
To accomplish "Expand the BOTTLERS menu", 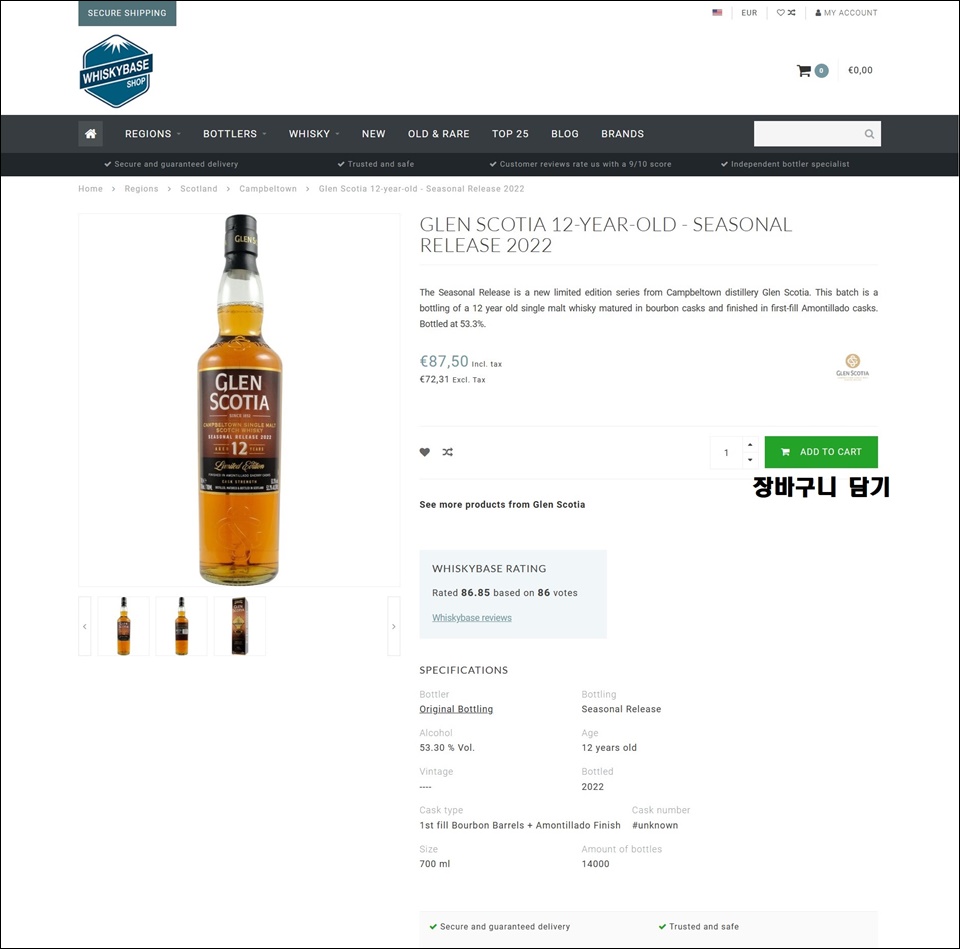I will click(234, 133).
